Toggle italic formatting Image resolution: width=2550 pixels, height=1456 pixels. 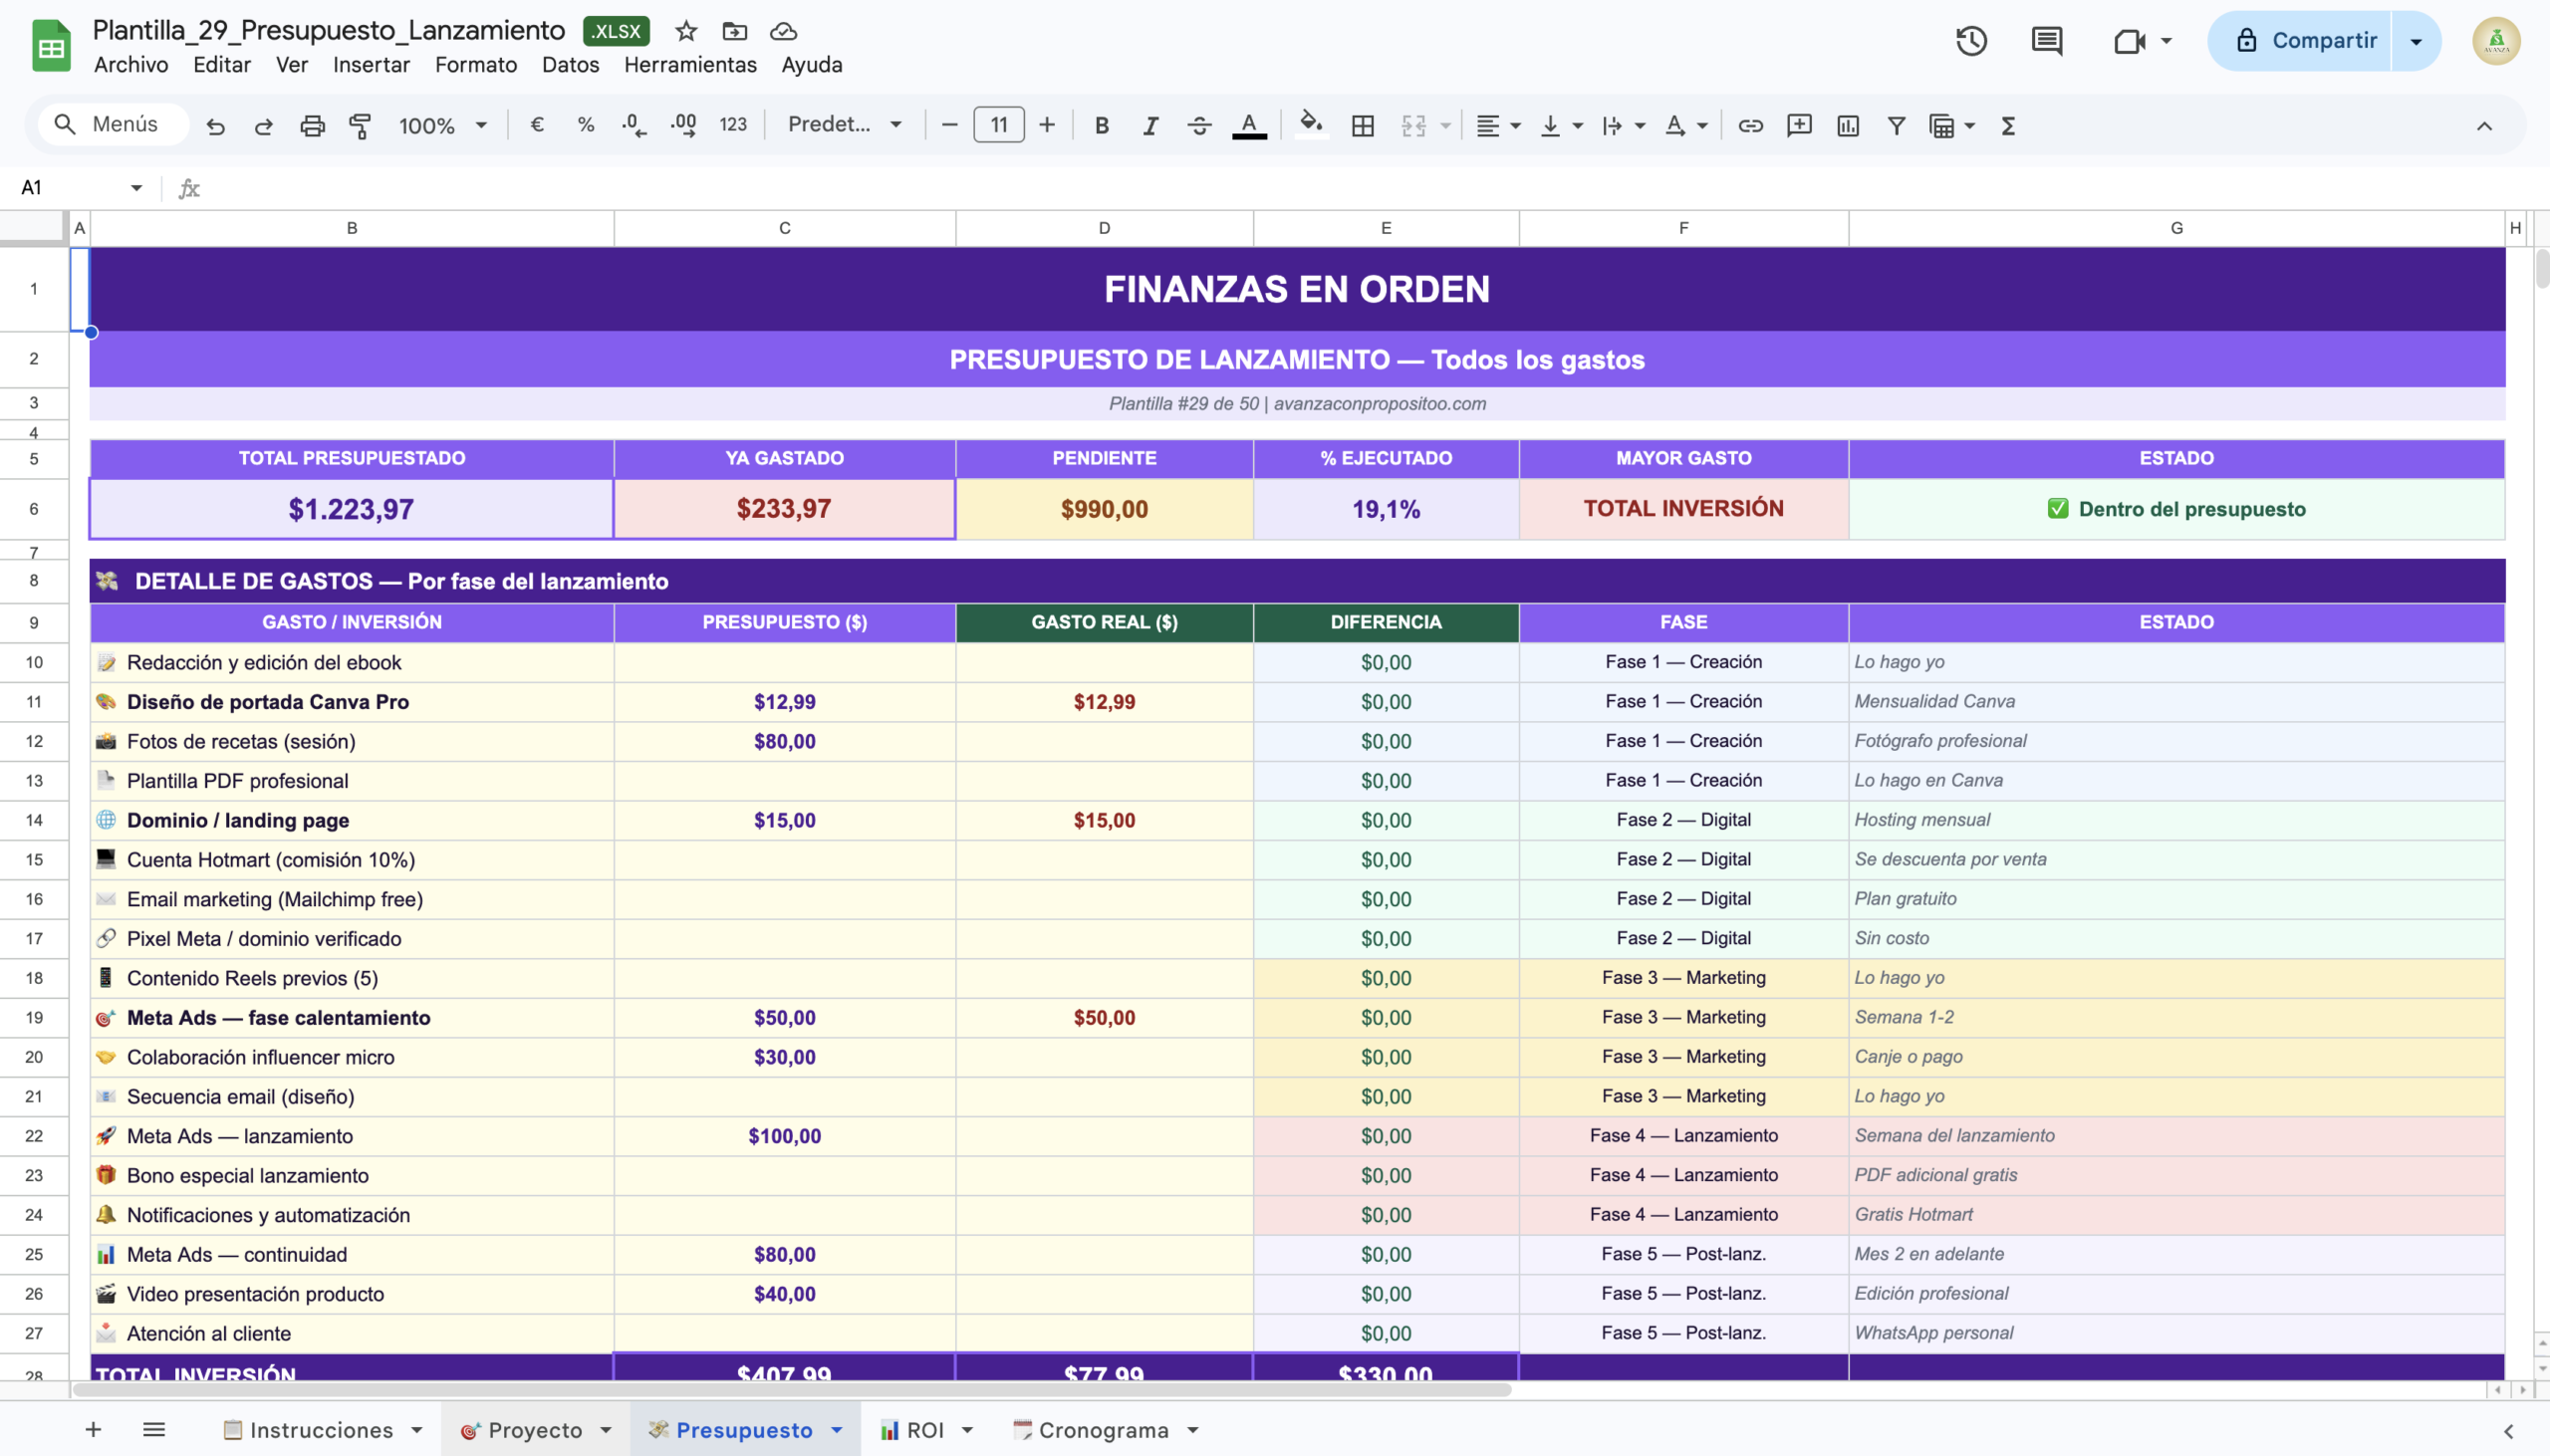(1150, 126)
